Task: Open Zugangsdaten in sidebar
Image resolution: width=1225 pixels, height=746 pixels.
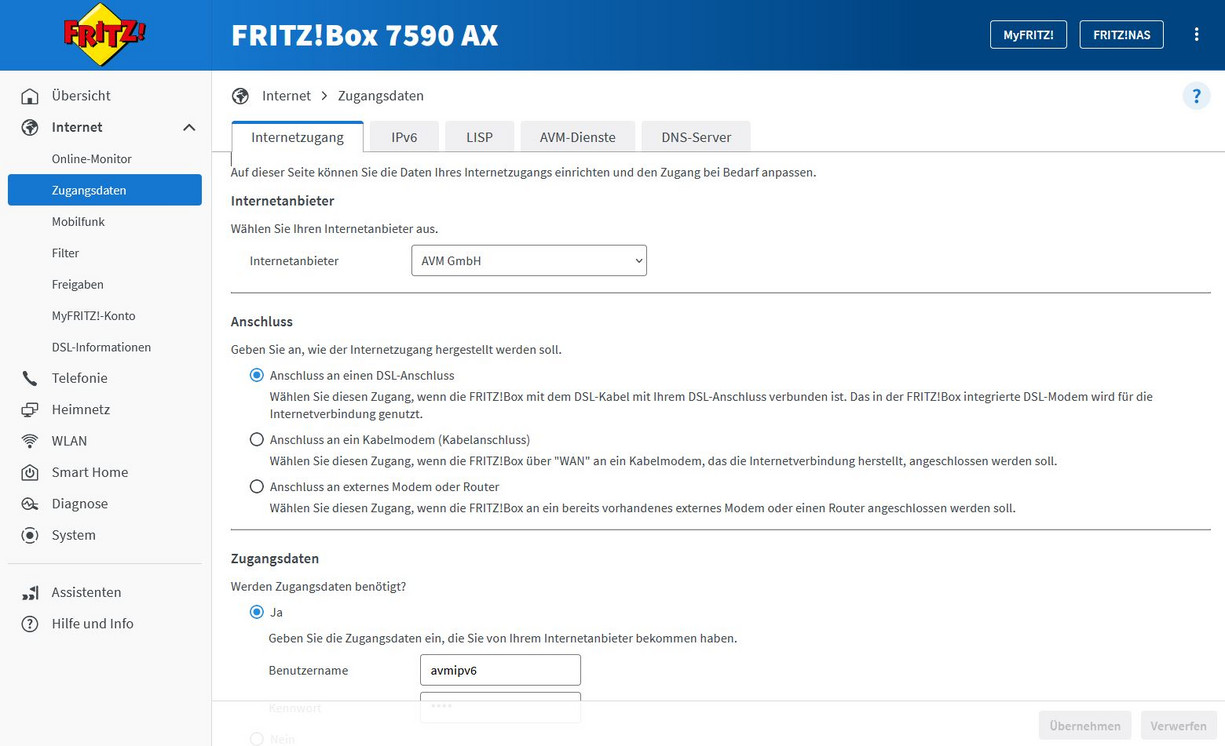Action: (x=105, y=190)
